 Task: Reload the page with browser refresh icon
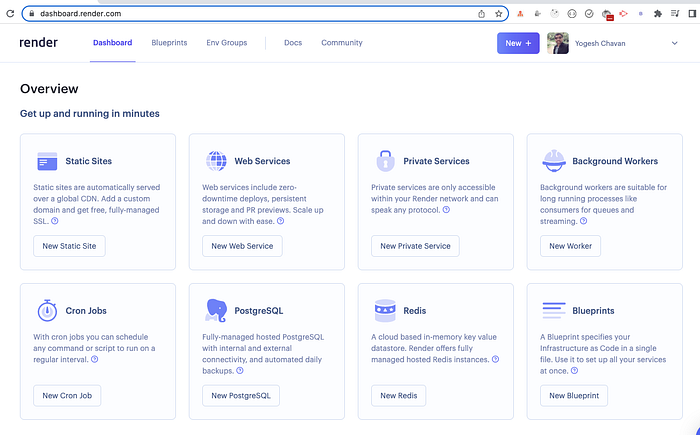click(x=10, y=14)
